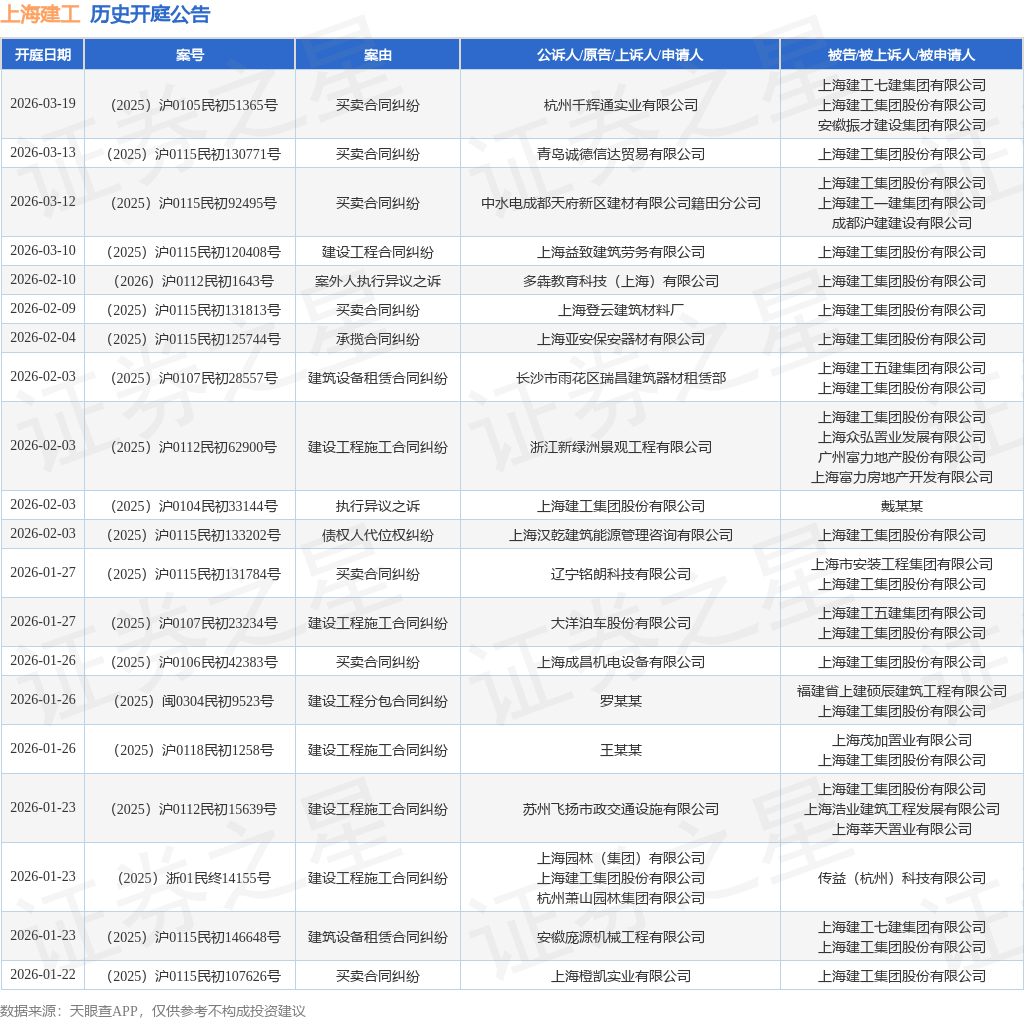This screenshot has width=1024, height=1020.
Task: Click cause 建设工程合同纠纷
Action: [x=377, y=251]
